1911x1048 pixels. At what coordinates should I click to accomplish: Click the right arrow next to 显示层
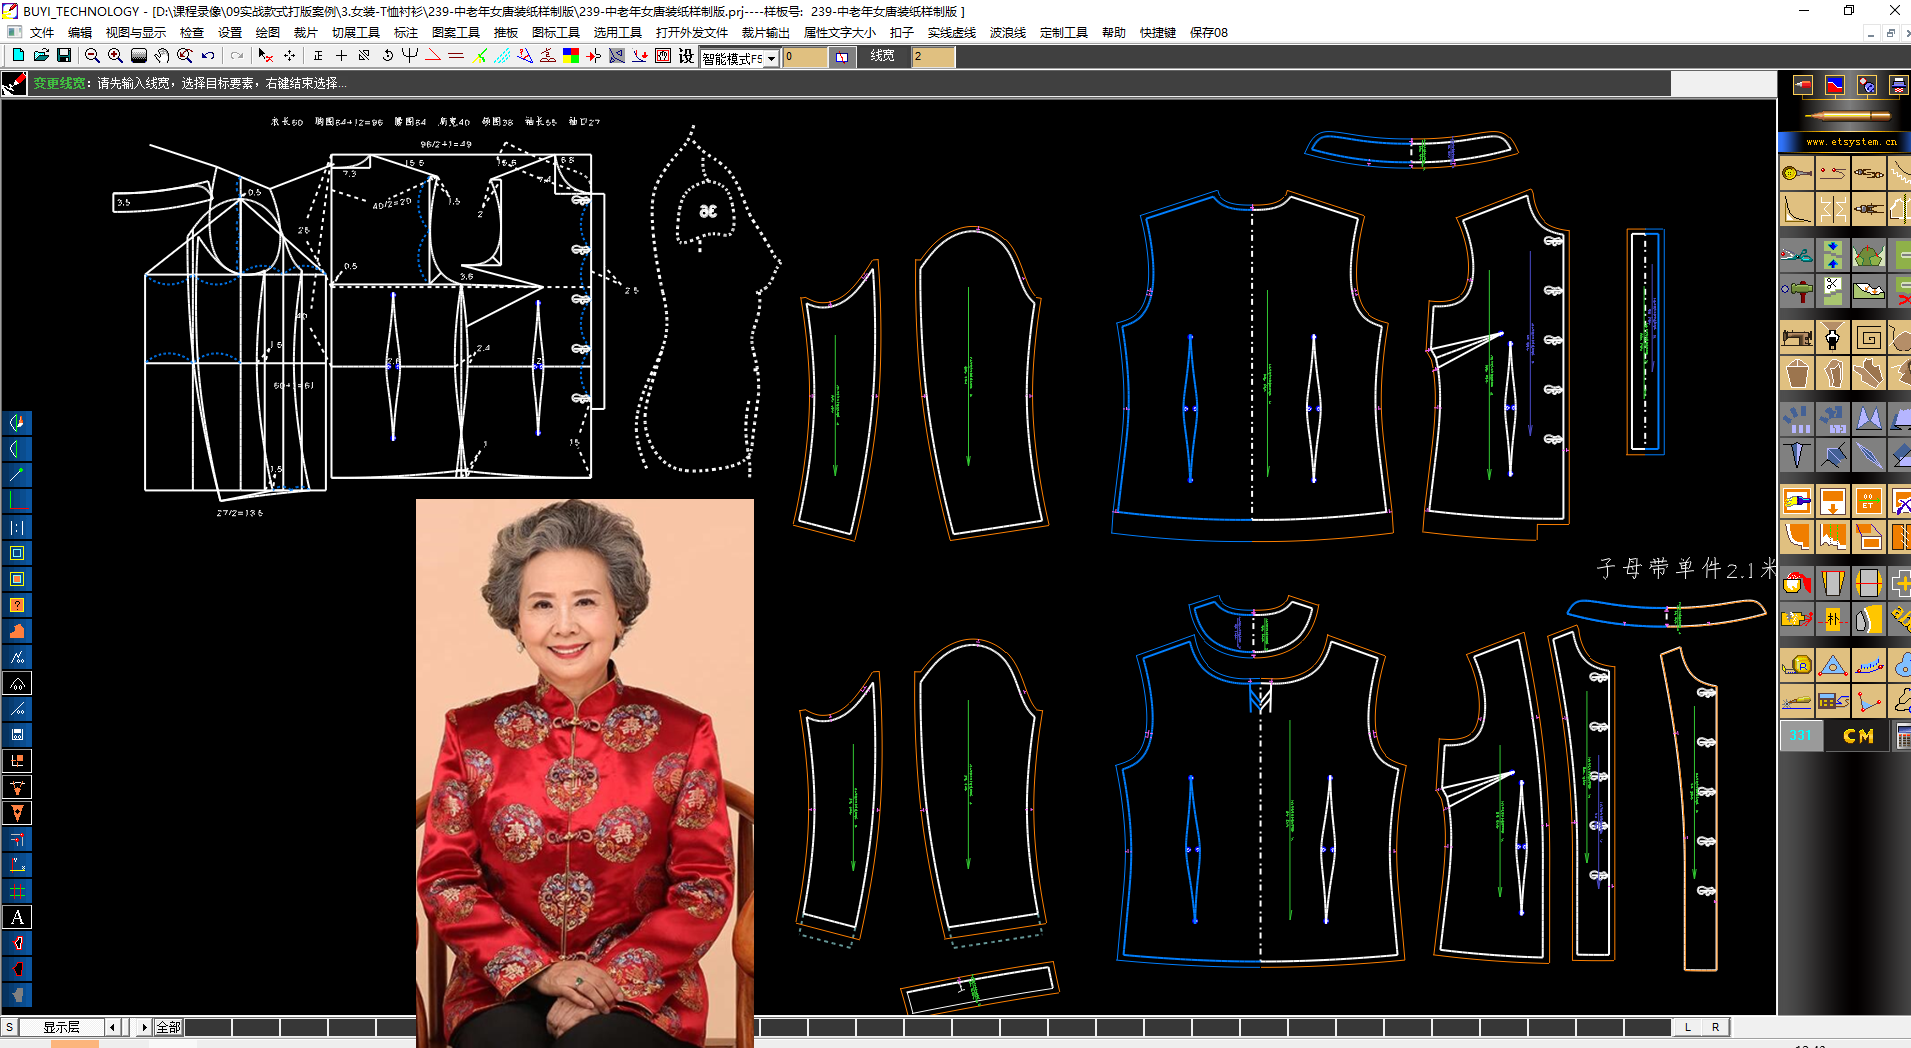pyautogui.click(x=144, y=1027)
